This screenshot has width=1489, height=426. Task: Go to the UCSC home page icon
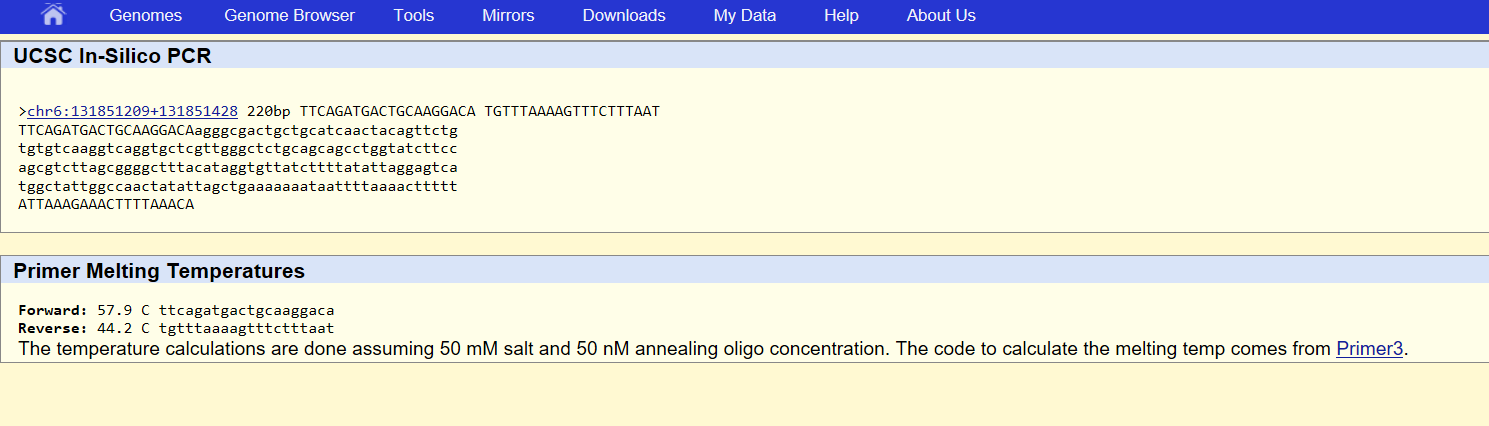point(54,15)
